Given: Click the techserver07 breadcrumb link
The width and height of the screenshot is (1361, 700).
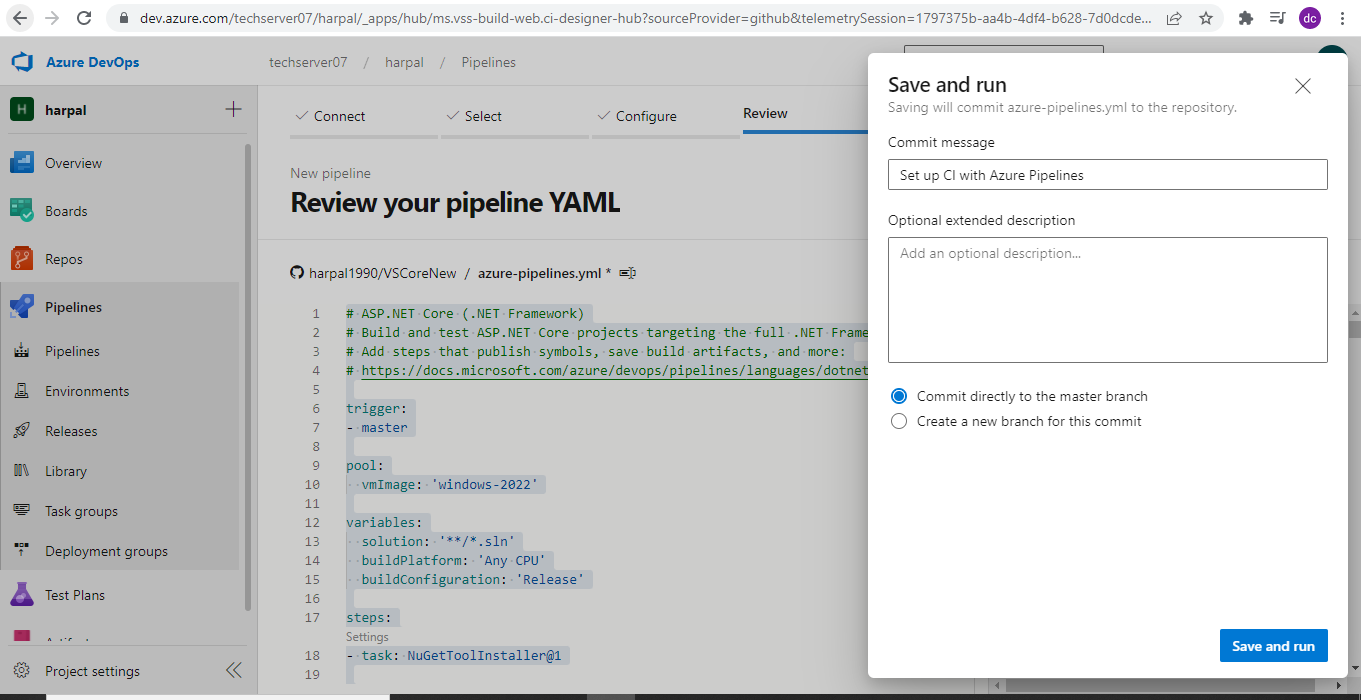Looking at the screenshot, I should (308, 62).
